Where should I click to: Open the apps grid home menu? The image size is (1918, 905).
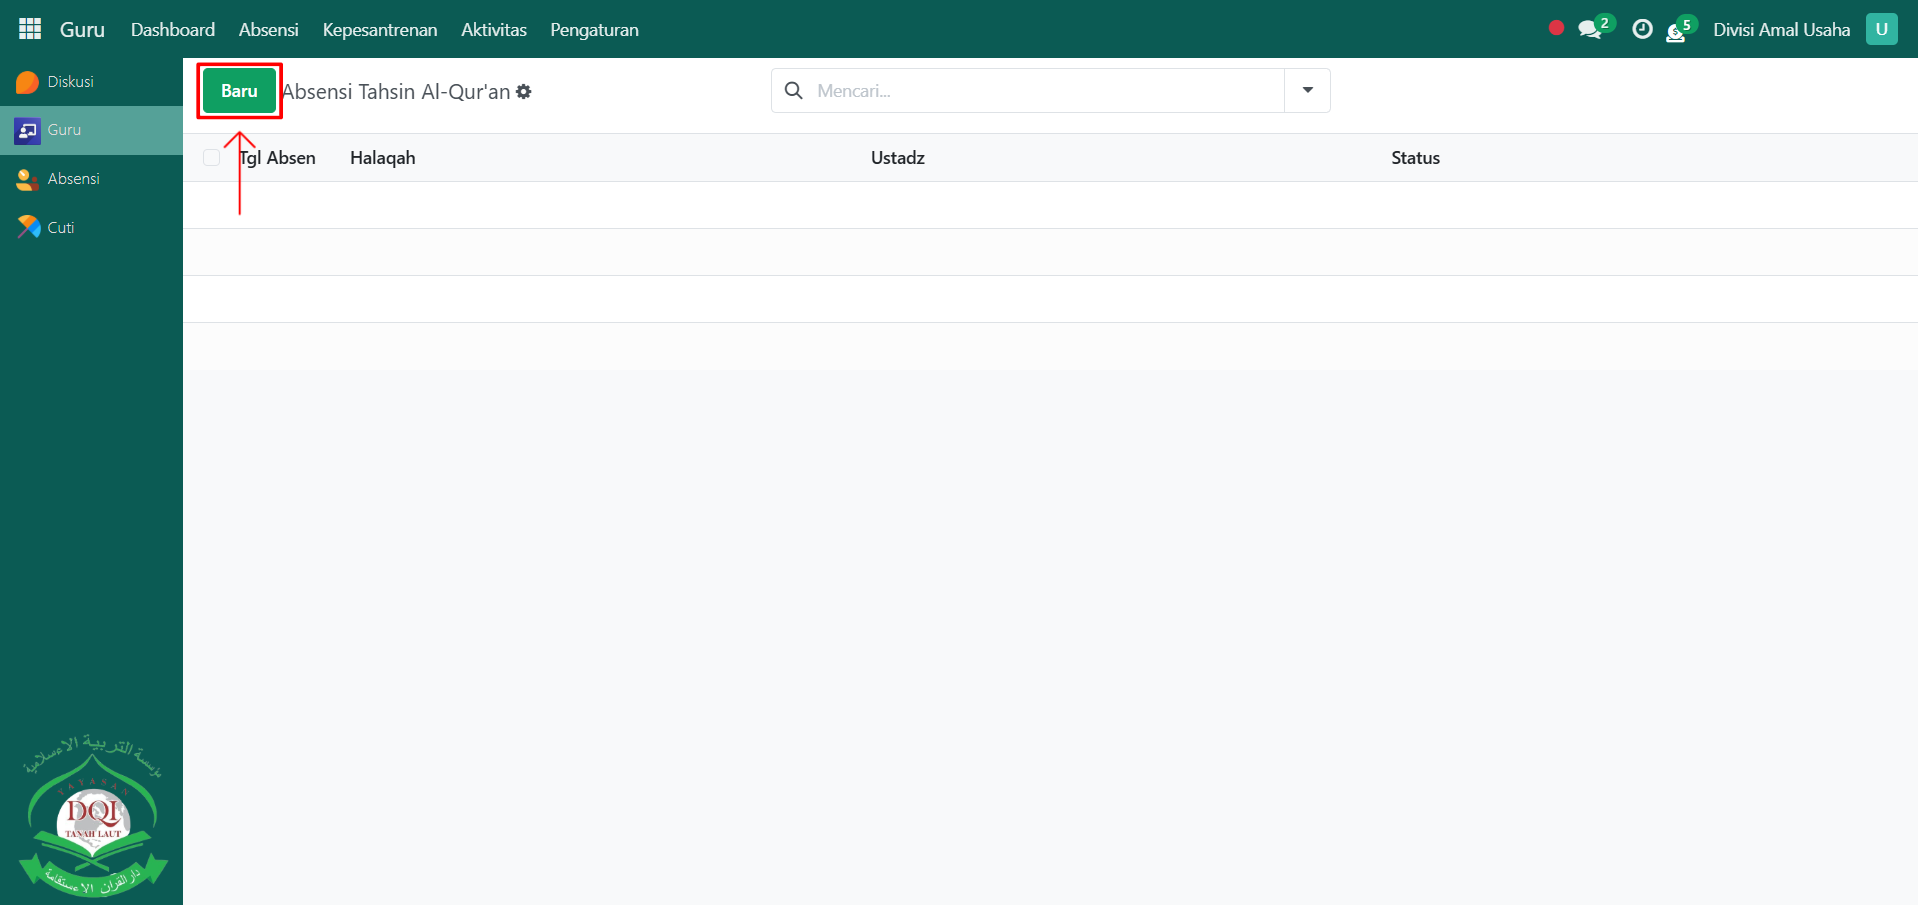pos(30,29)
